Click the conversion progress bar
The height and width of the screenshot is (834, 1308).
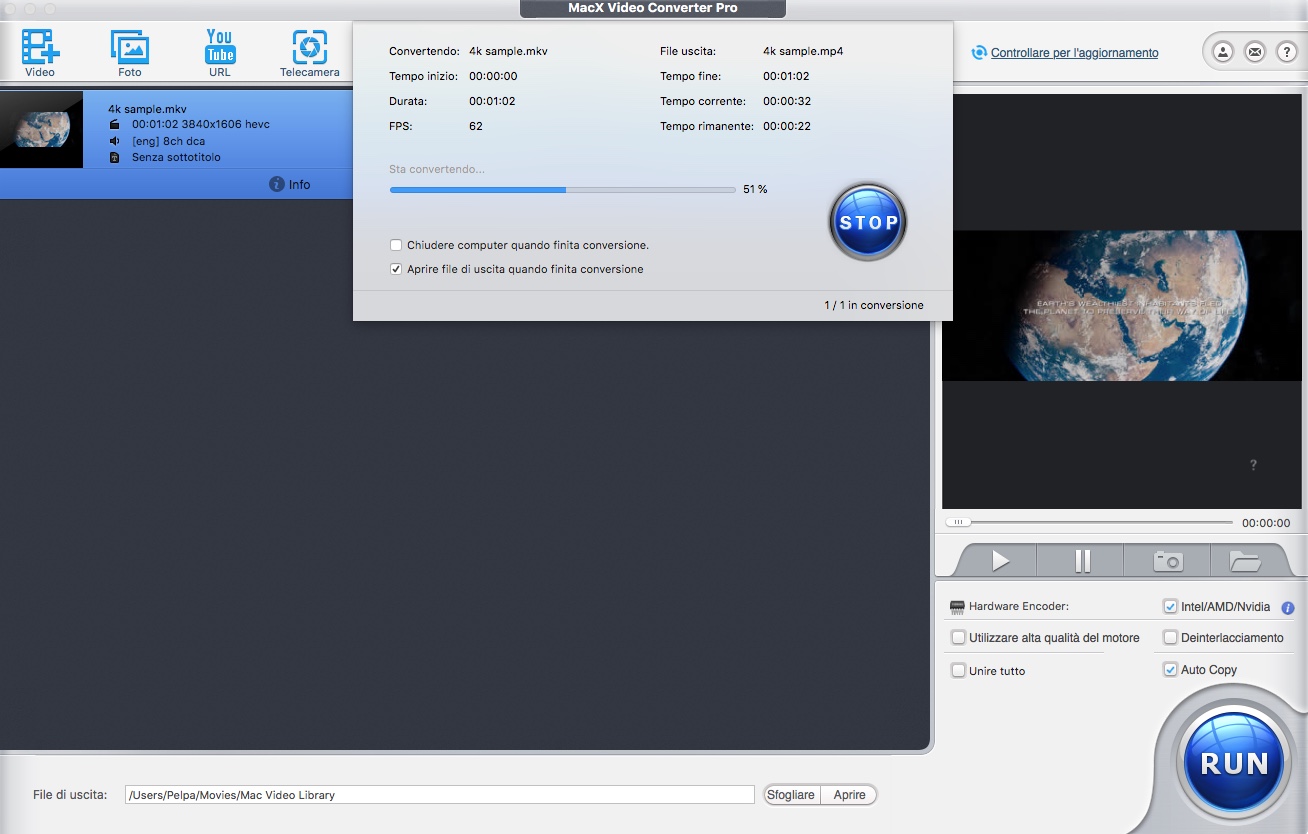click(563, 189)
